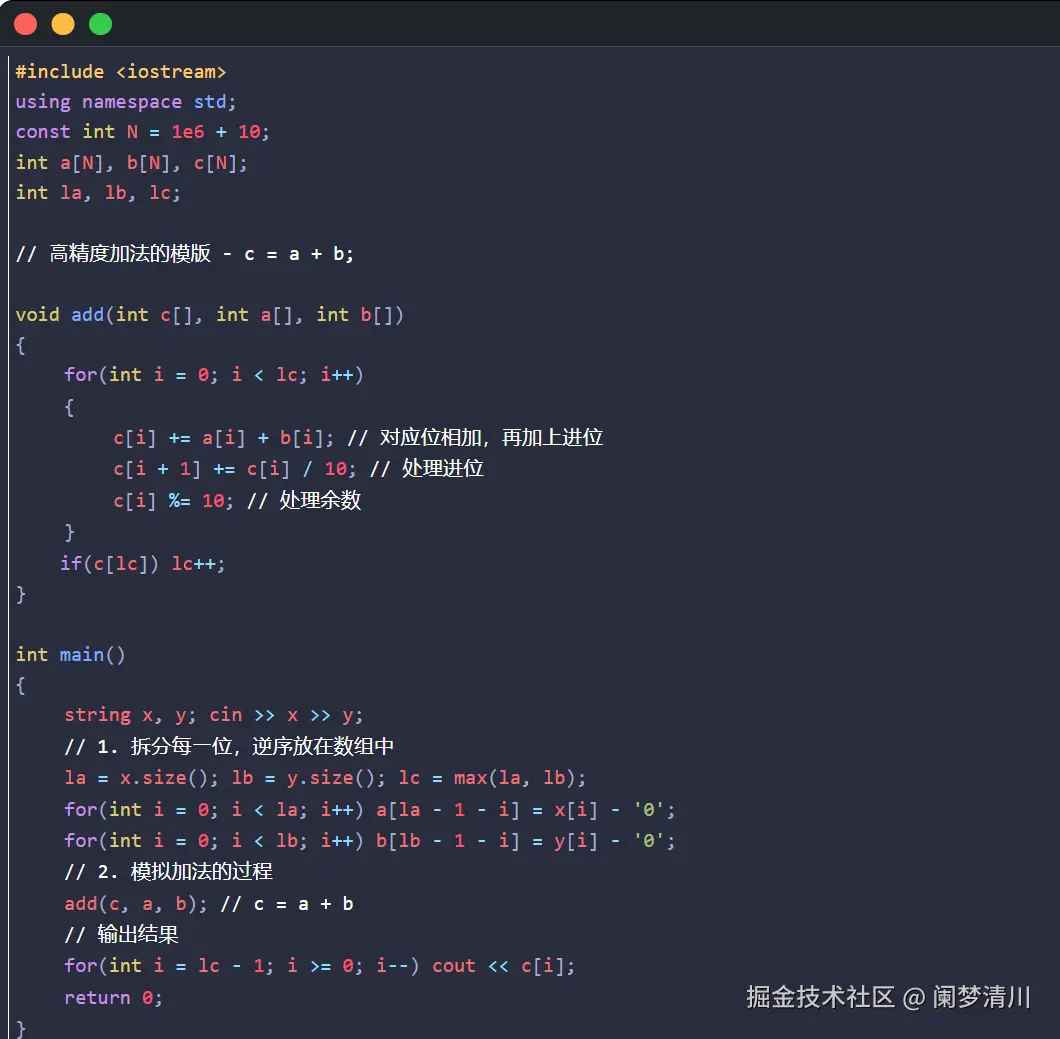
Task: Click the 'void add(int c[], int a[], int b[])' line
Action: coord(210,315)
